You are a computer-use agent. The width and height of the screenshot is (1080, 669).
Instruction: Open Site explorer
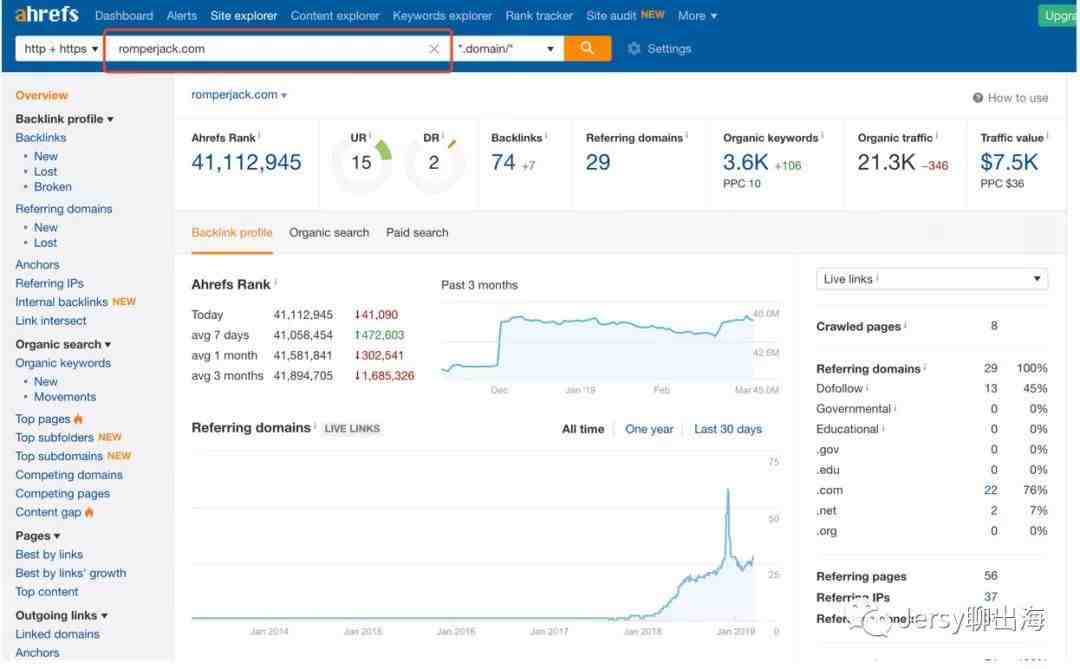pos(244,15)
